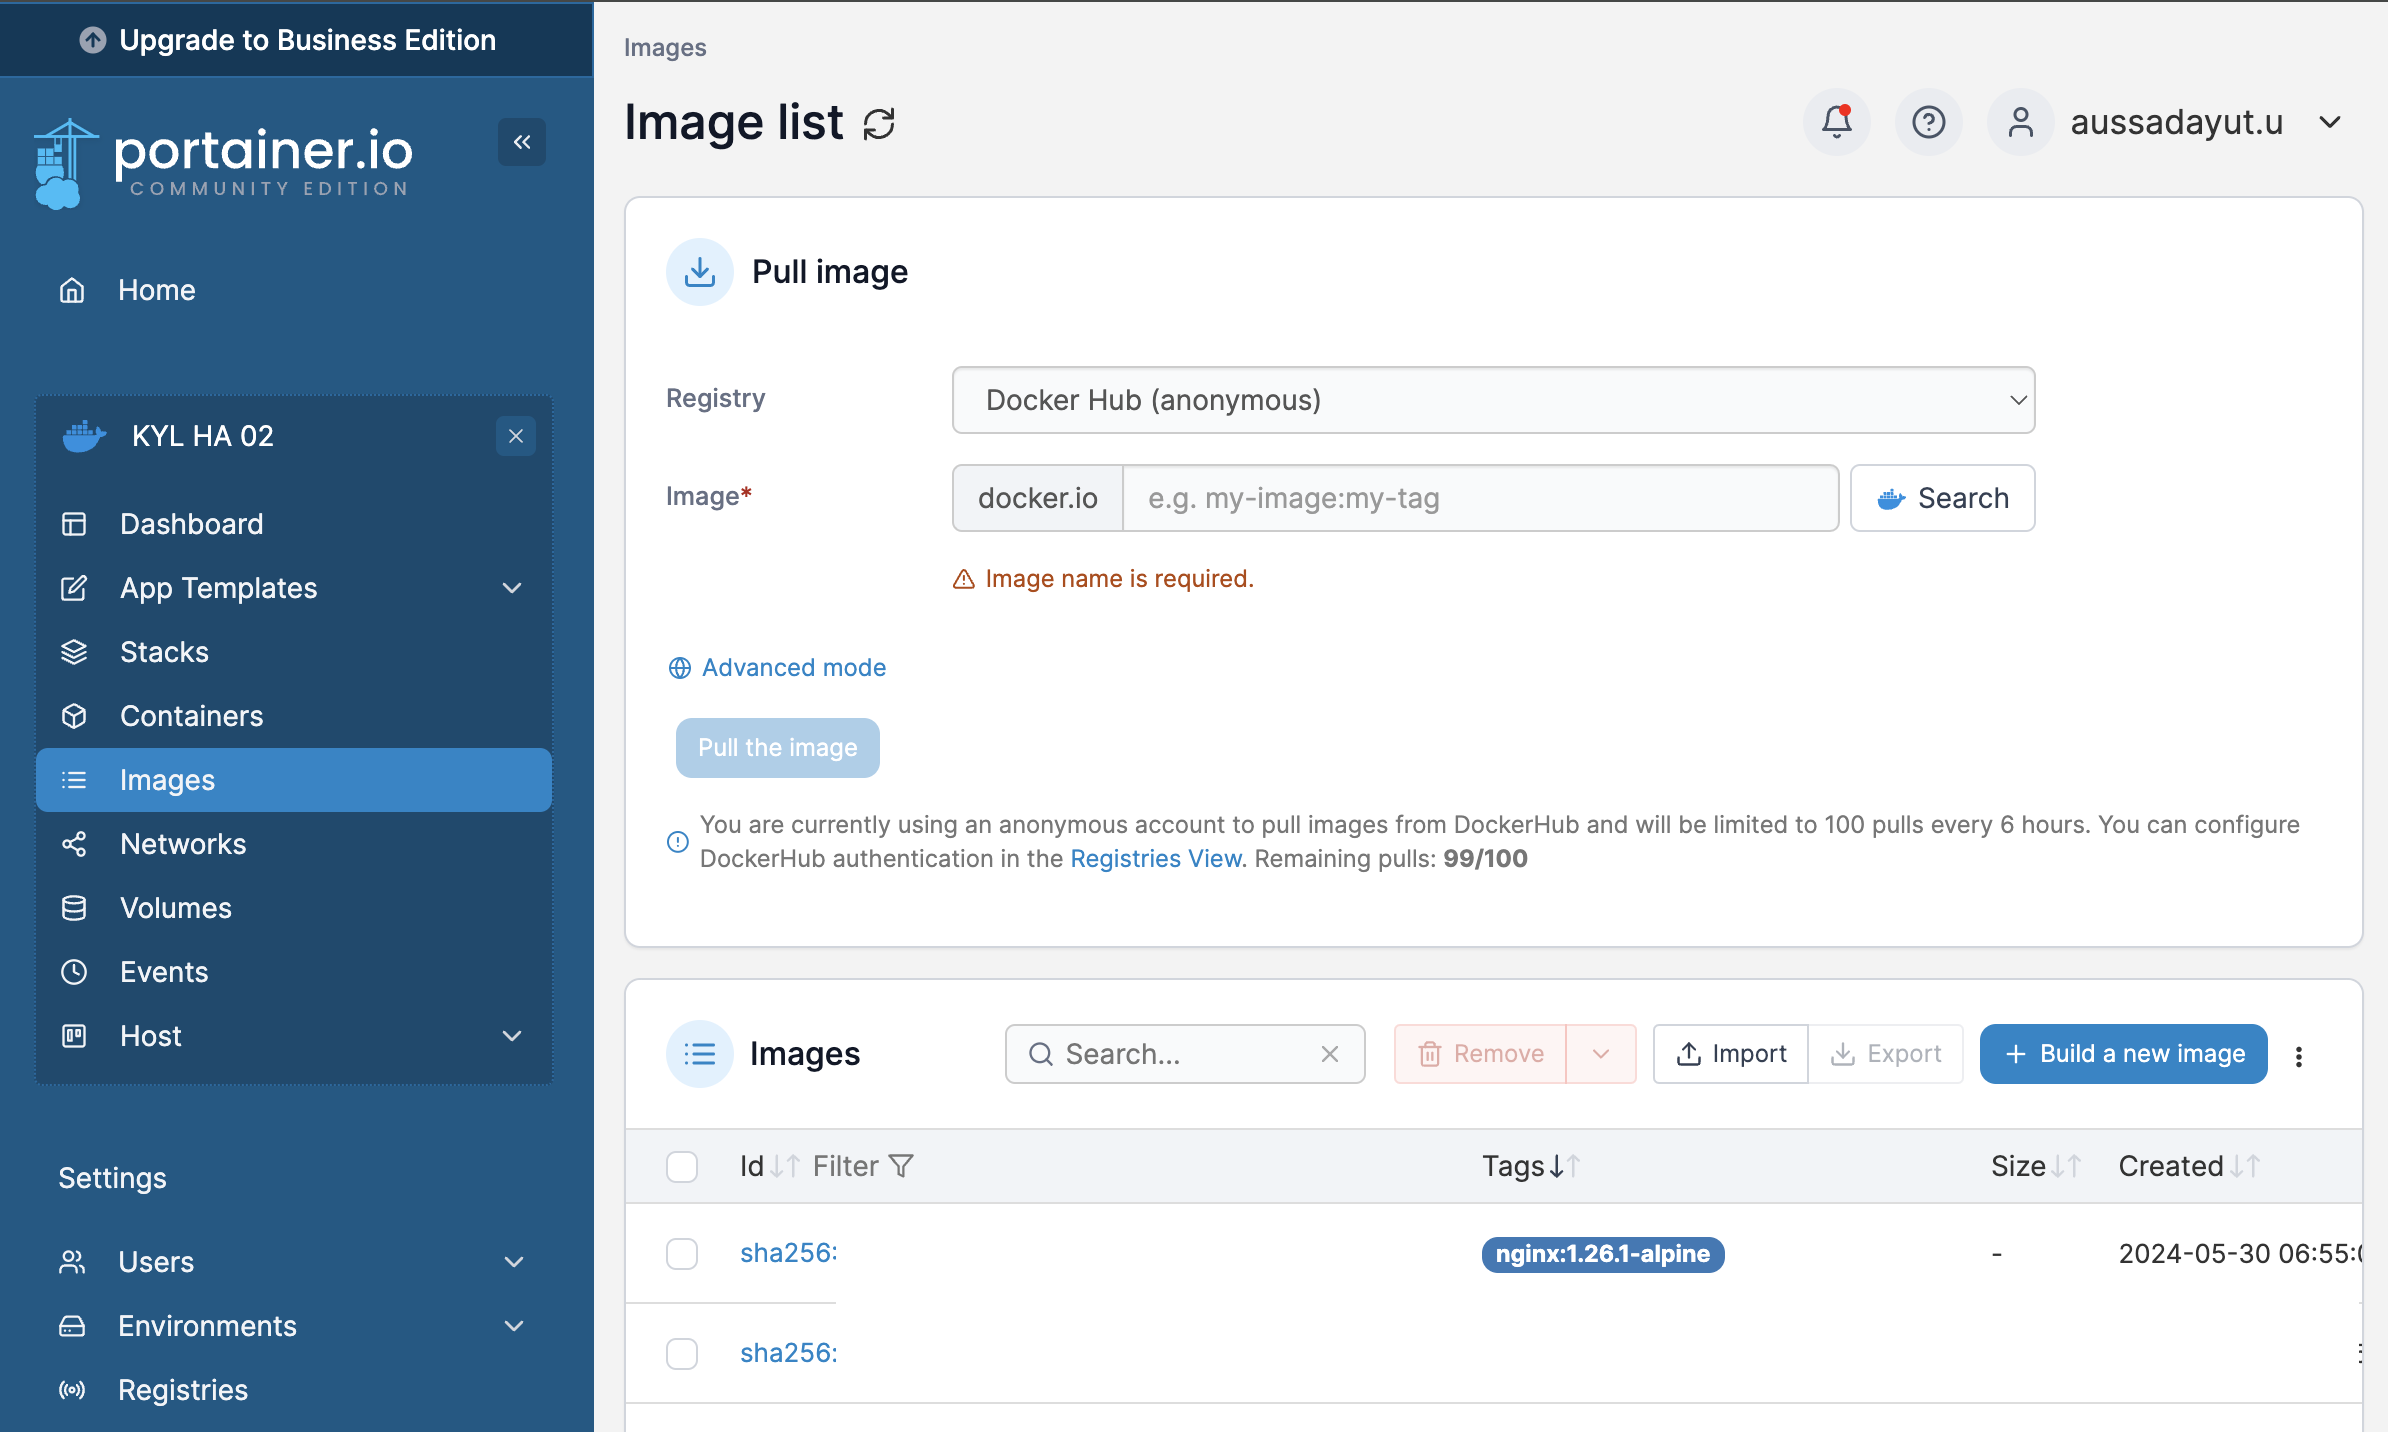The width and height of the screenshot is (2388, 1432).
Task: Close the KYL HA 02 environment
Action: [x=516, y=436]
